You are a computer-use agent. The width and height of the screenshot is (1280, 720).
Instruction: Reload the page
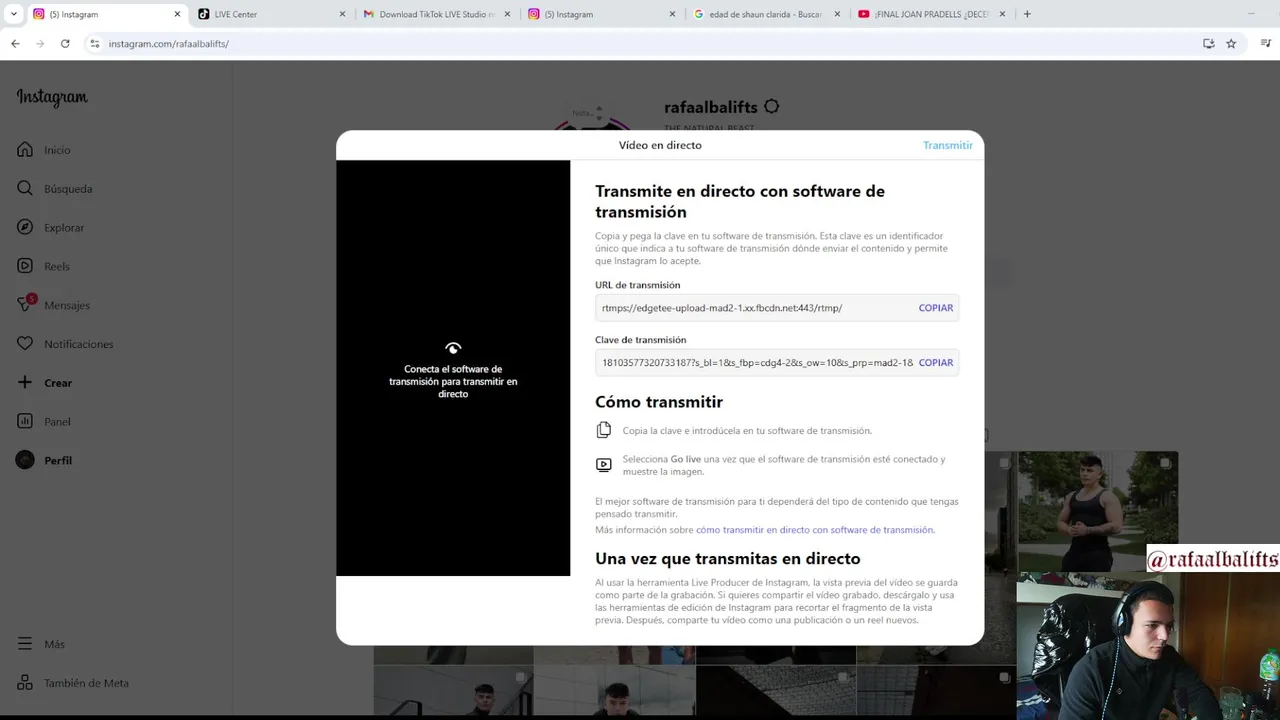click(65, 44)
